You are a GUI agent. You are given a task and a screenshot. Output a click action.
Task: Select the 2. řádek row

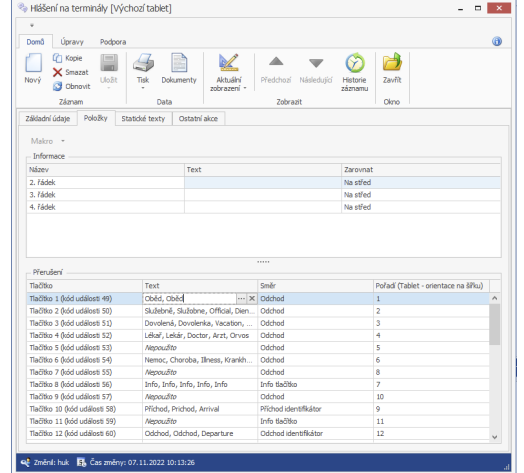point(264,183)
